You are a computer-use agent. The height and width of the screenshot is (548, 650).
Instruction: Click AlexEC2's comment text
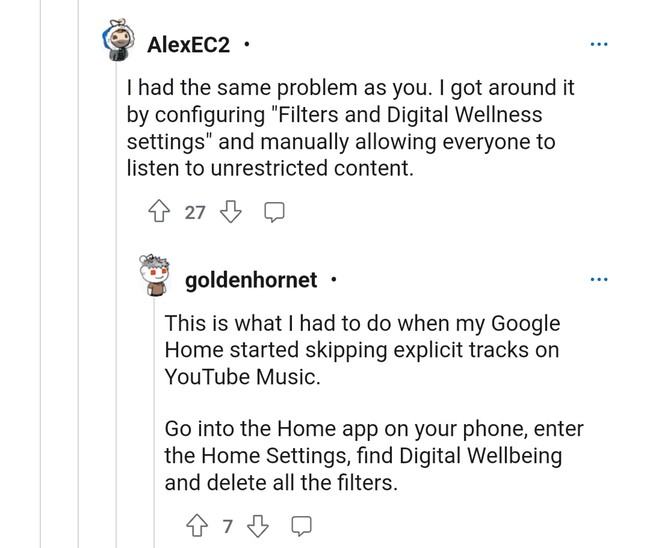click(x=350, y=128)
